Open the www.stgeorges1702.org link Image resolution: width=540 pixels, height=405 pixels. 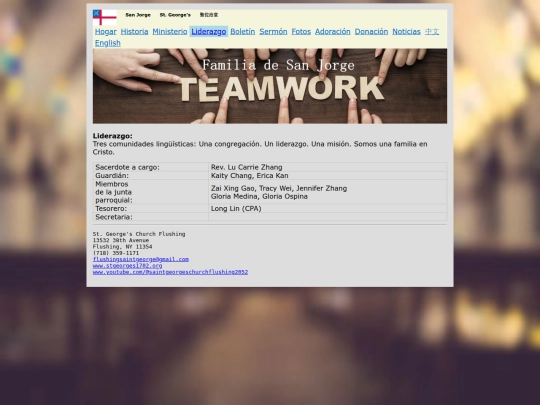tap(127, 266)
